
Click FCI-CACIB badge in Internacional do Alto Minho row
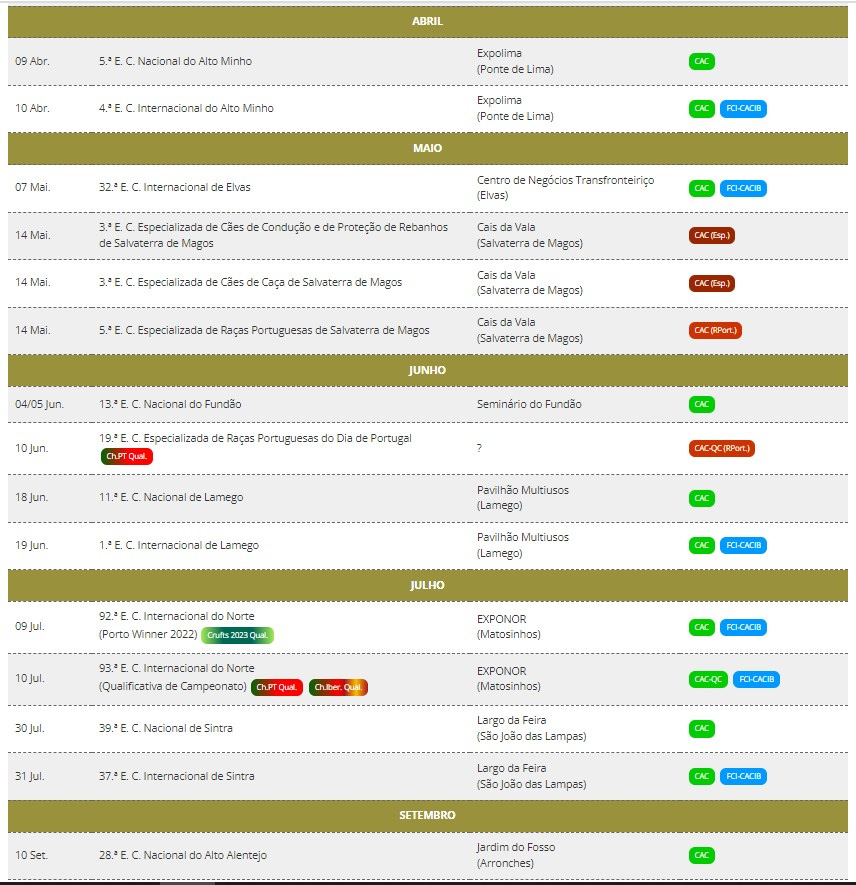point(743,108)
